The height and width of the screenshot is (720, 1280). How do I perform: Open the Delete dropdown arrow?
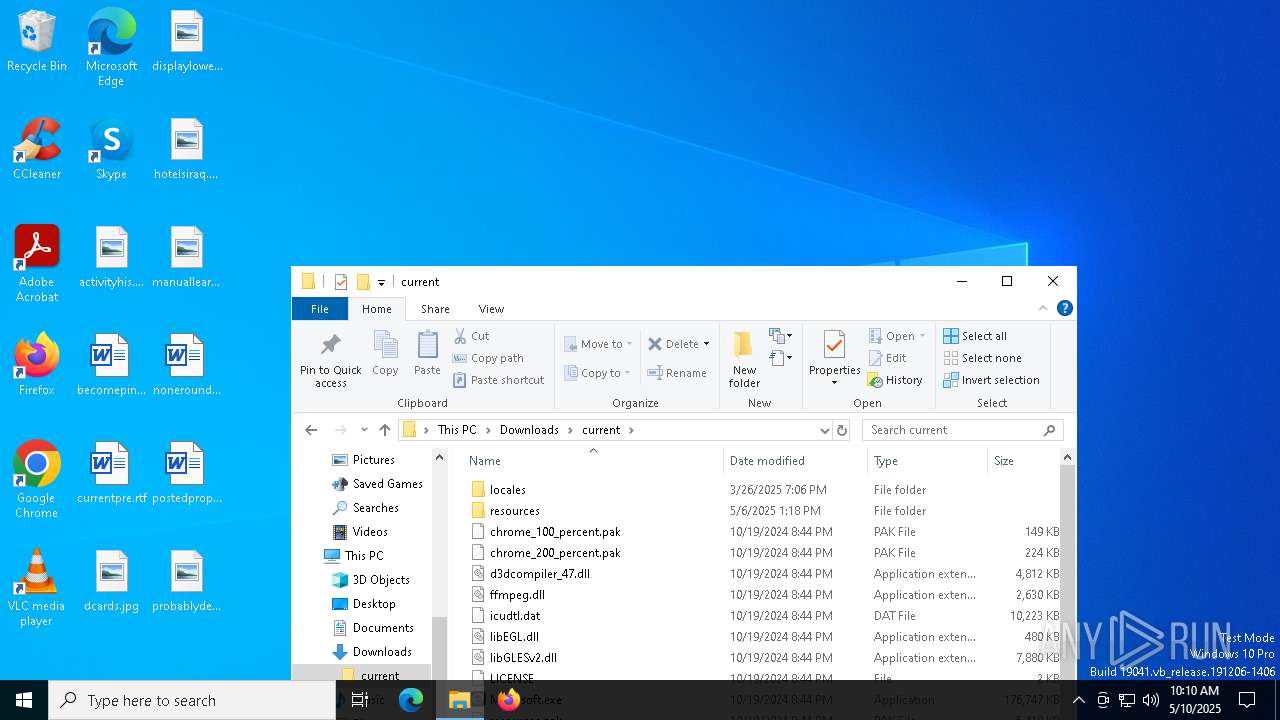(x=706, y=344)
